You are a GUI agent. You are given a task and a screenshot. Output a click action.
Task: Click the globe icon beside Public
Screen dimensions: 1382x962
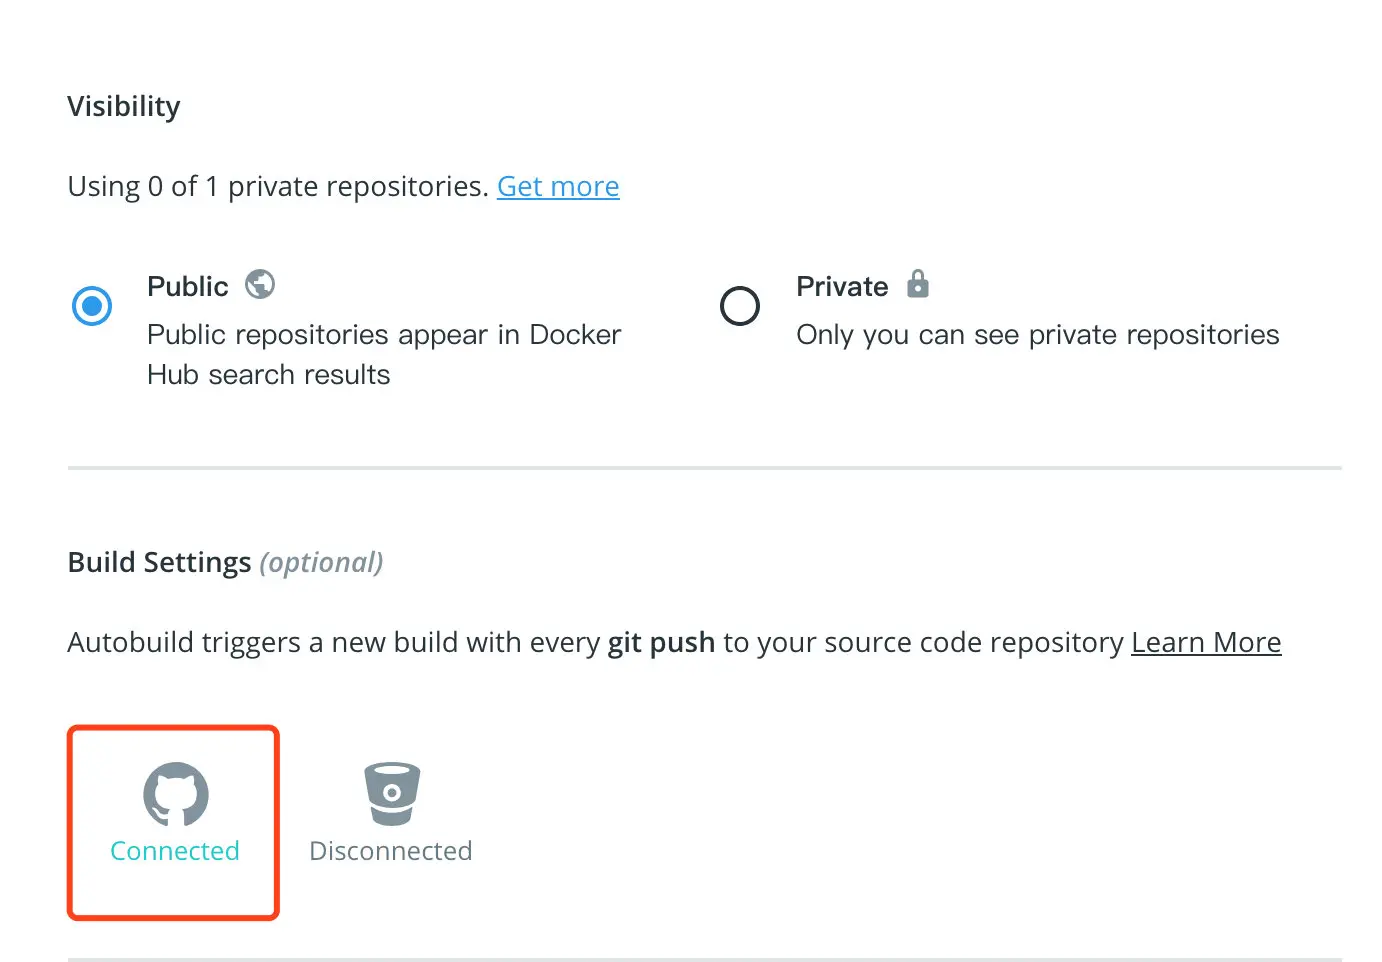tap(260, 285)
